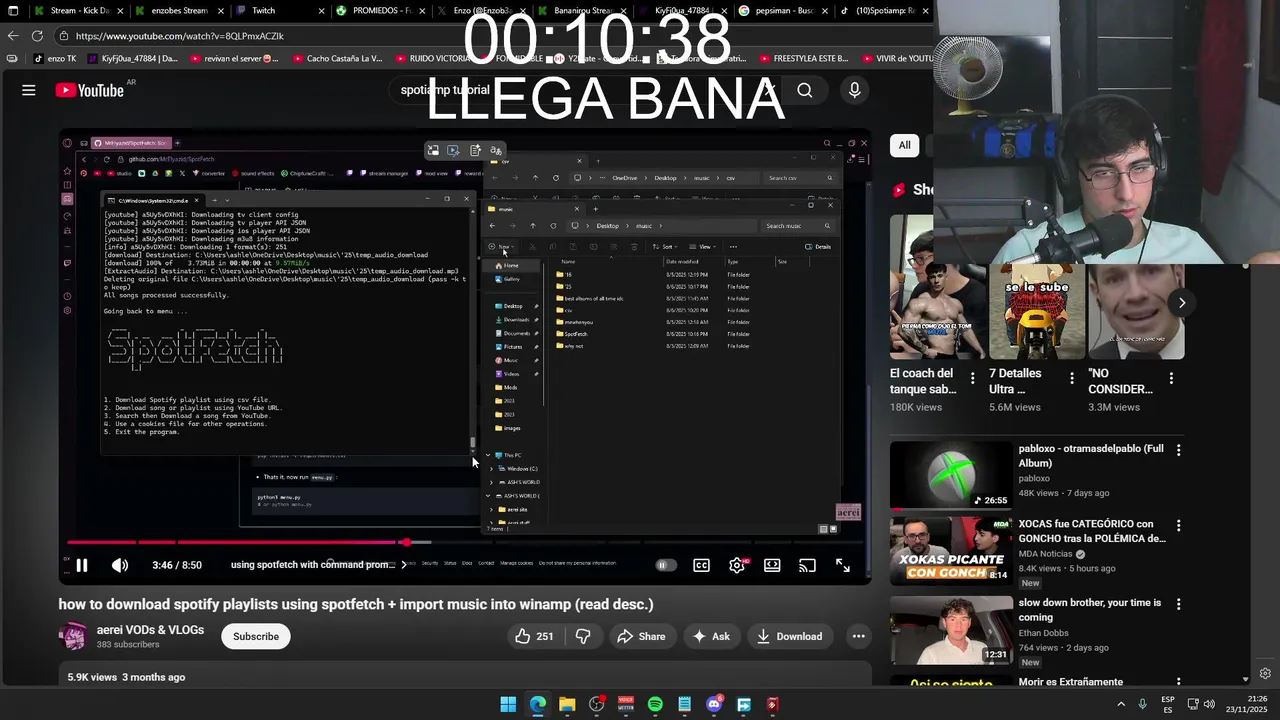This screenshot has height=720, width=1280.
Task: Switch to theater mode
Action: coord(772,565)
